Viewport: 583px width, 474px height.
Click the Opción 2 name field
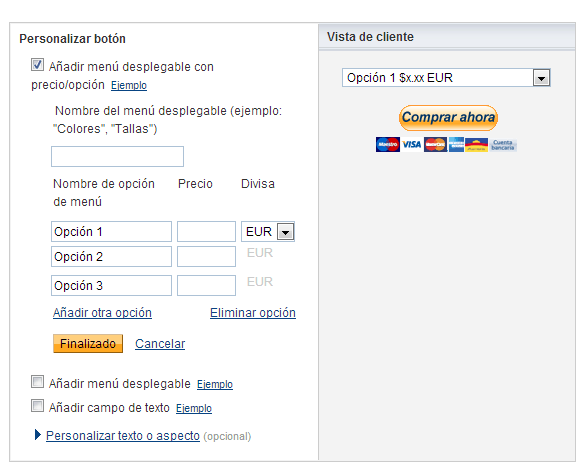point(111,257)
